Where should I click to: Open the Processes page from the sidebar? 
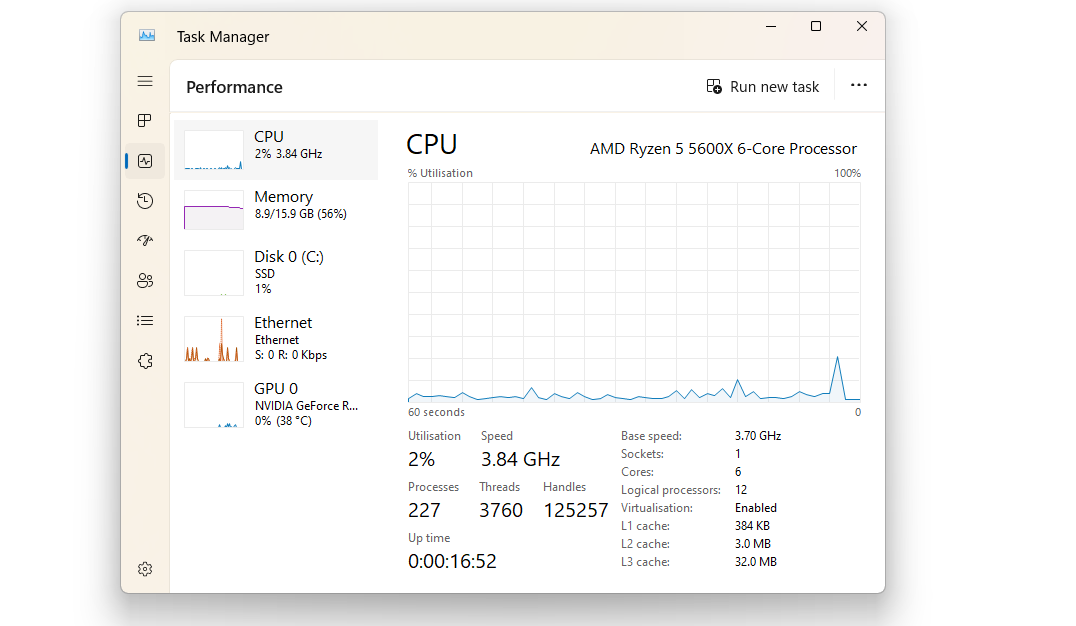coord(145,121)
